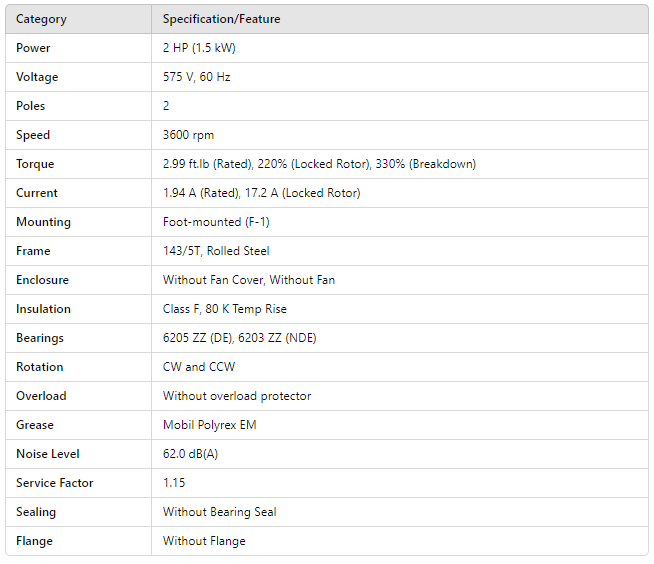Click the 575 V, 60 Hz cell

pyautogui.click(x=196, y=77)
